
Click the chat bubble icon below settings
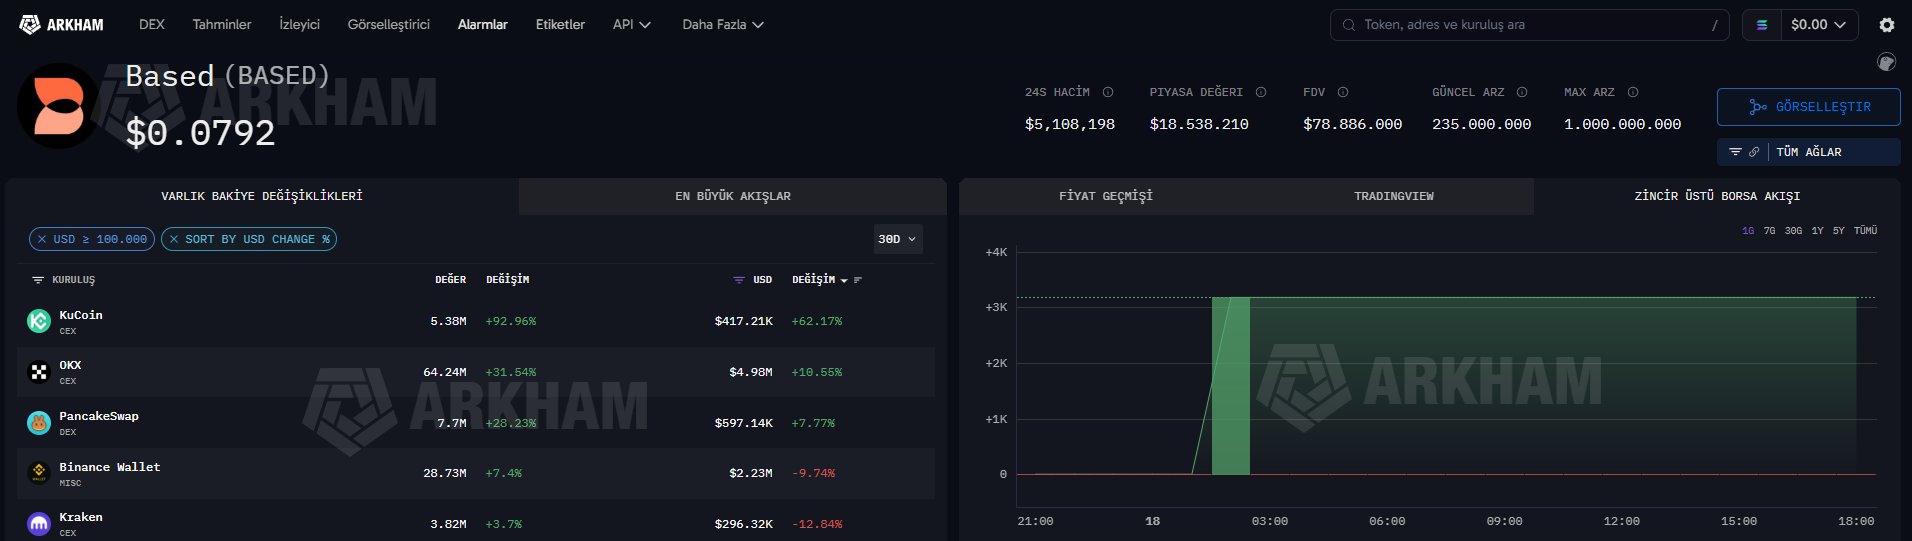tap(1886, 62)
